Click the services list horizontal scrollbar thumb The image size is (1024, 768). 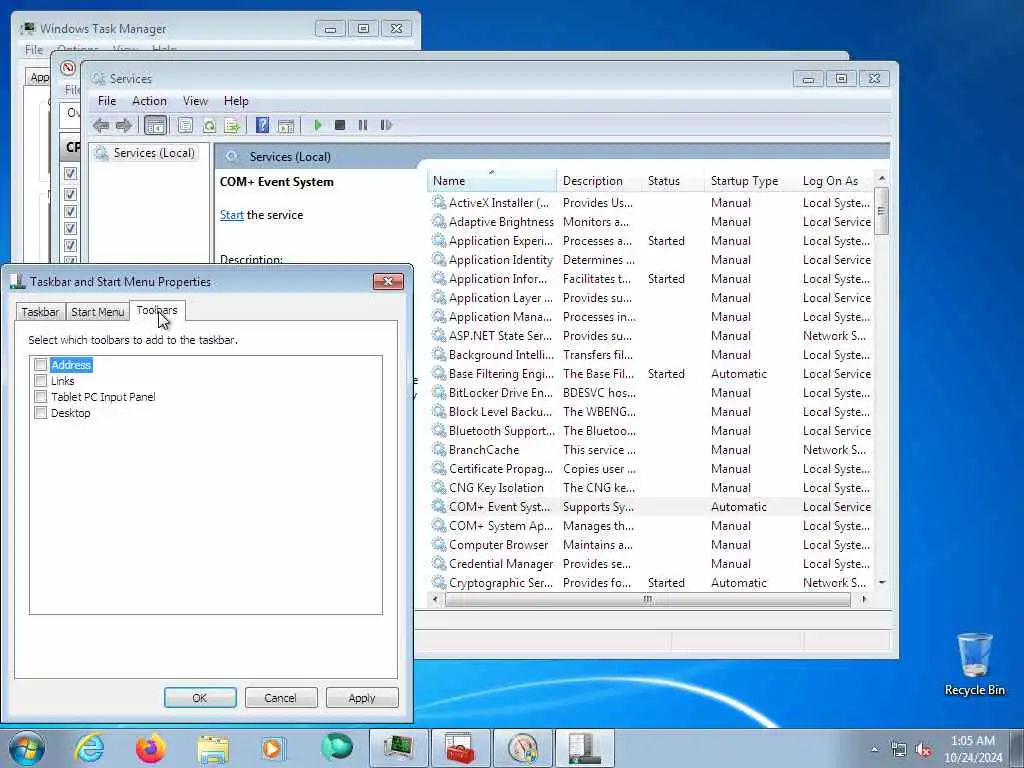[647, 599]
